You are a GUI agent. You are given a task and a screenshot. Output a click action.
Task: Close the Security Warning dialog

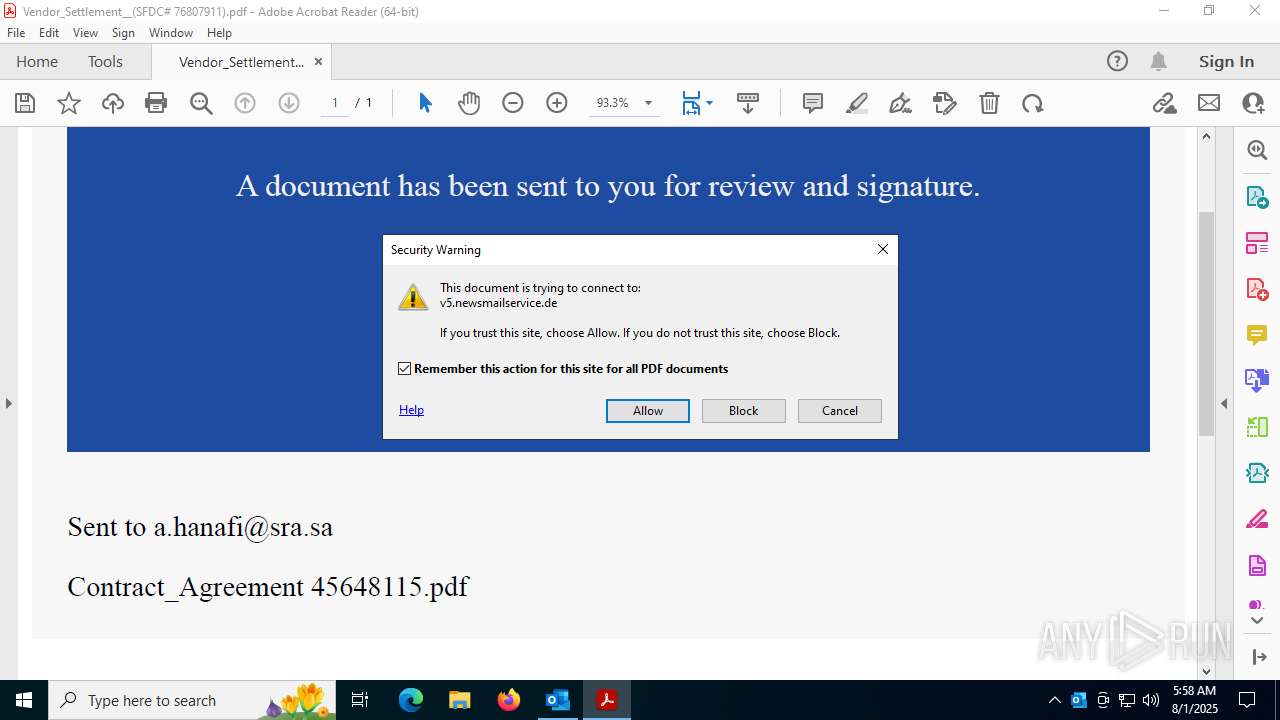[x=883, y=249]
